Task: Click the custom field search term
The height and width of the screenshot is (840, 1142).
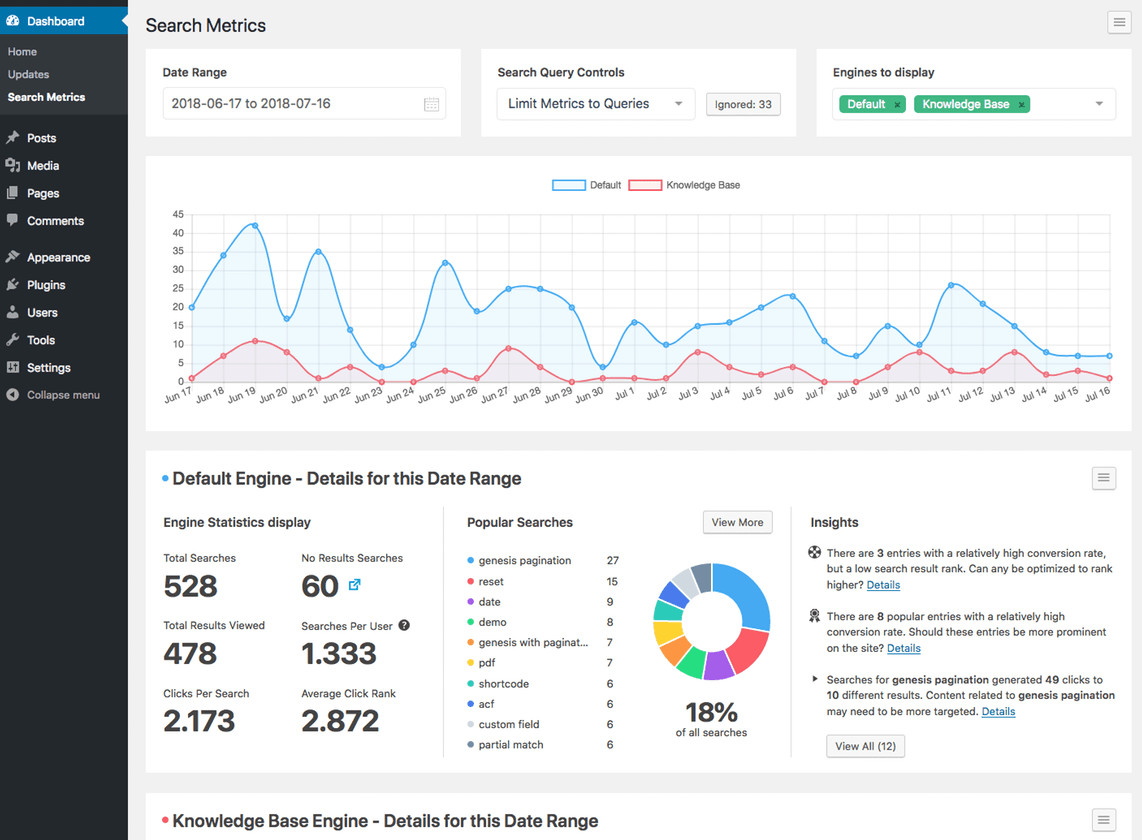Action: 509,724
